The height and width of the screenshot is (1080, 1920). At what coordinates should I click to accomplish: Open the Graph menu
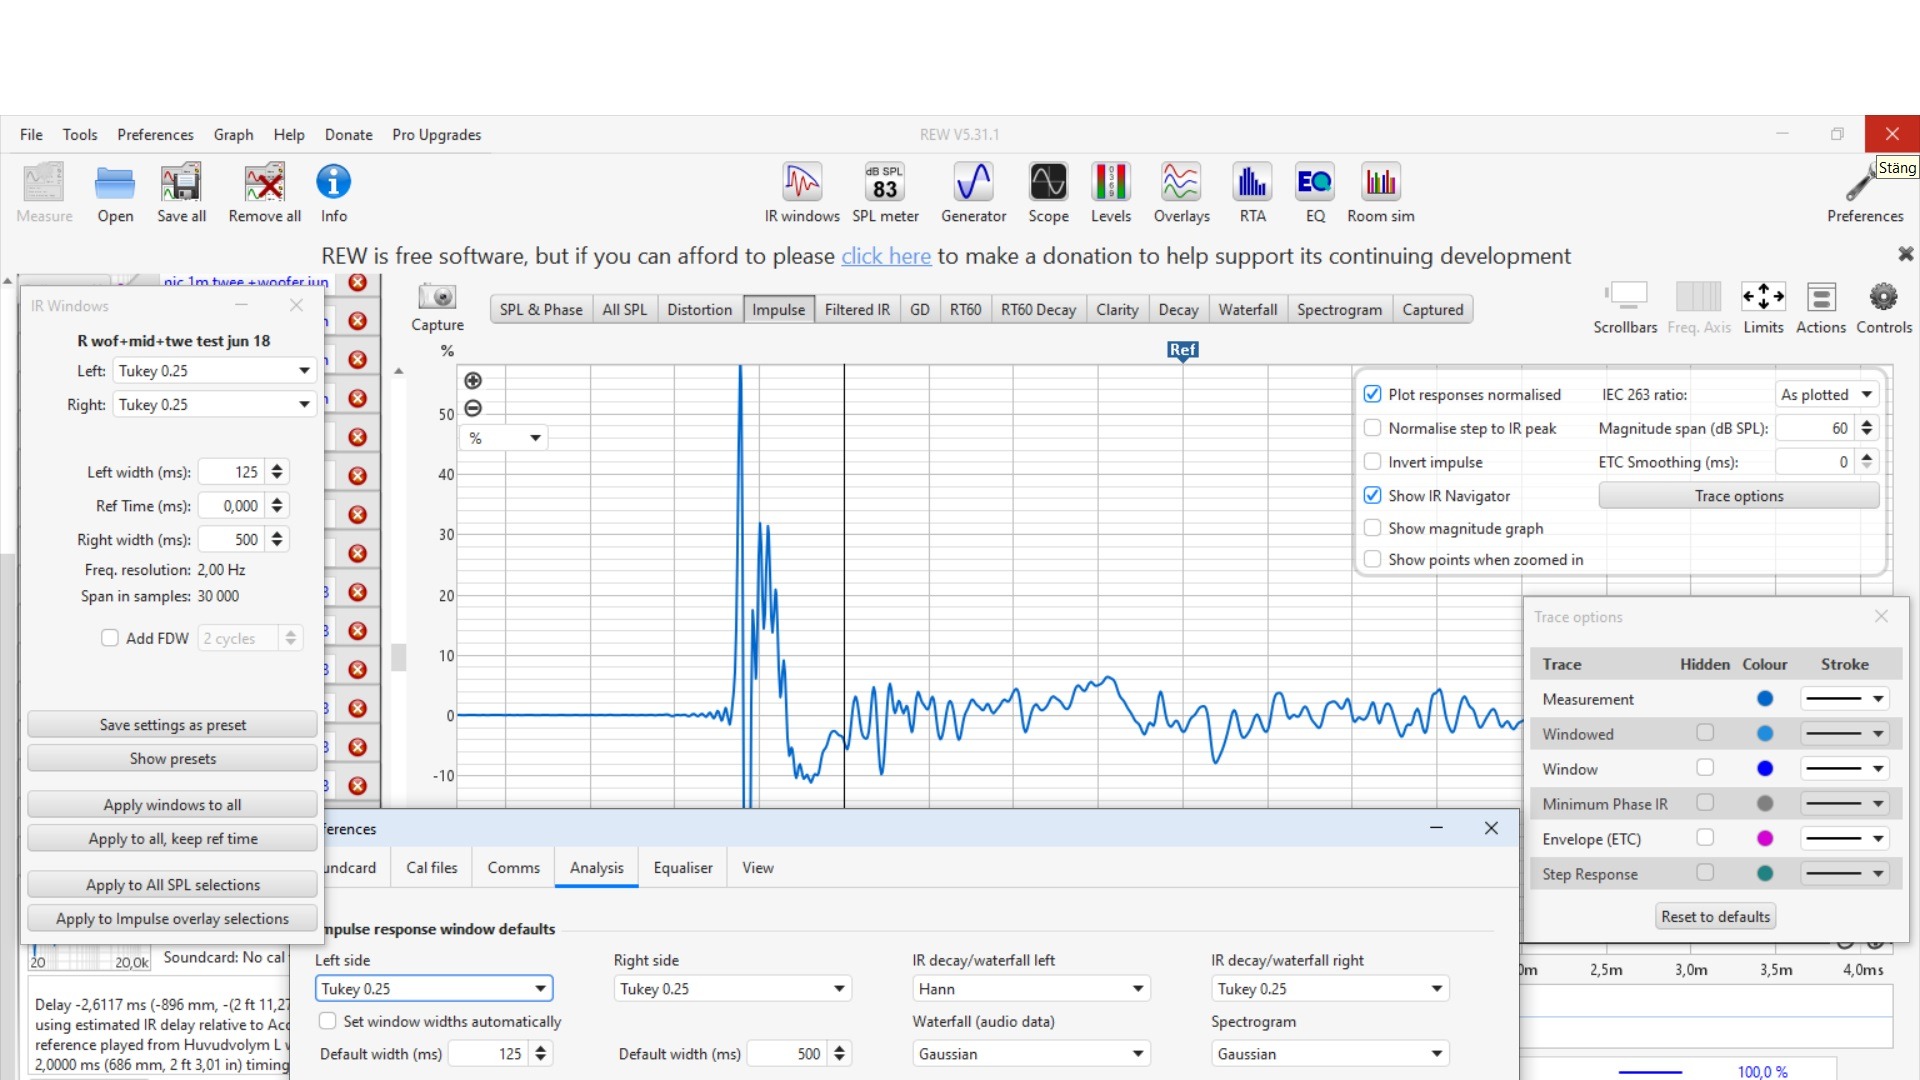(x=233, y=134)
